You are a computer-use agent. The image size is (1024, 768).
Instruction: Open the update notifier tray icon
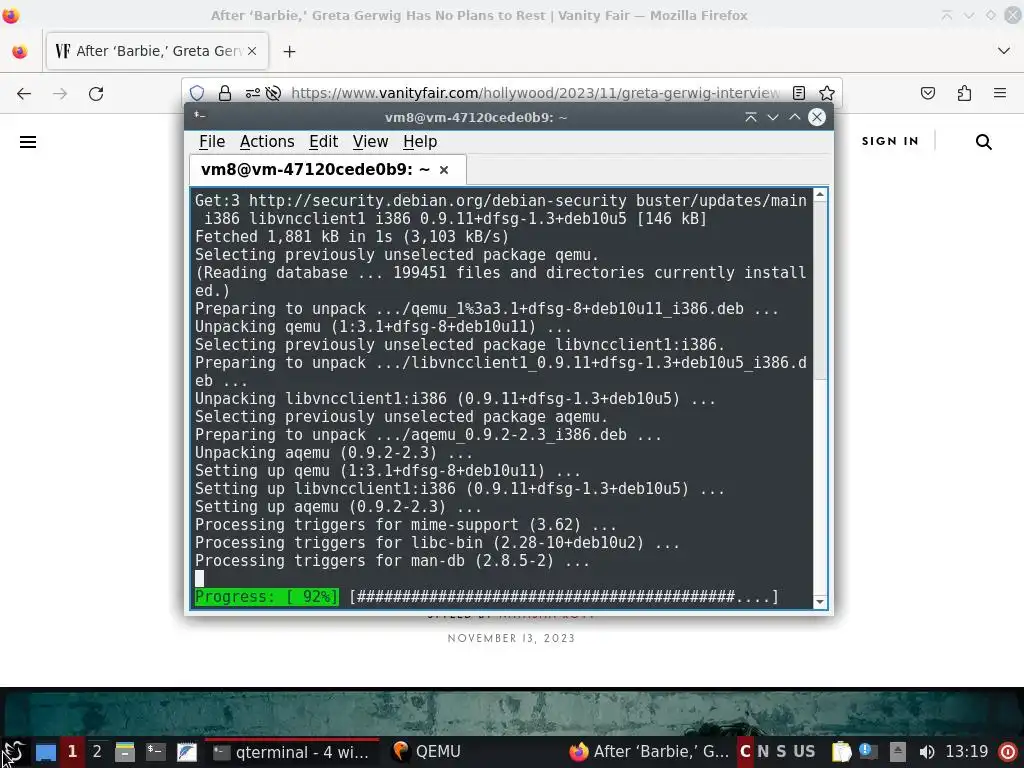(869, 752)
